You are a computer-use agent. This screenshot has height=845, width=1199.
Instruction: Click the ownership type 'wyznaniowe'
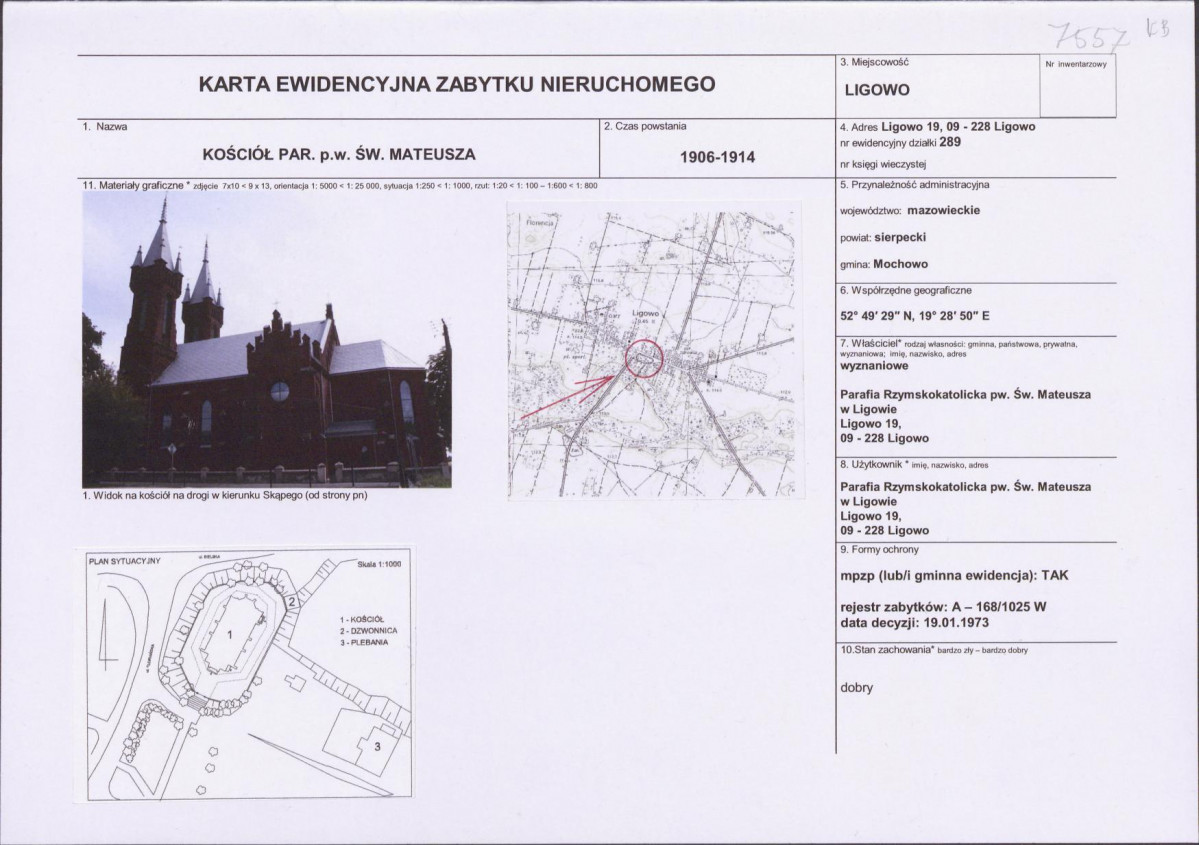click(x=874, y=366)
